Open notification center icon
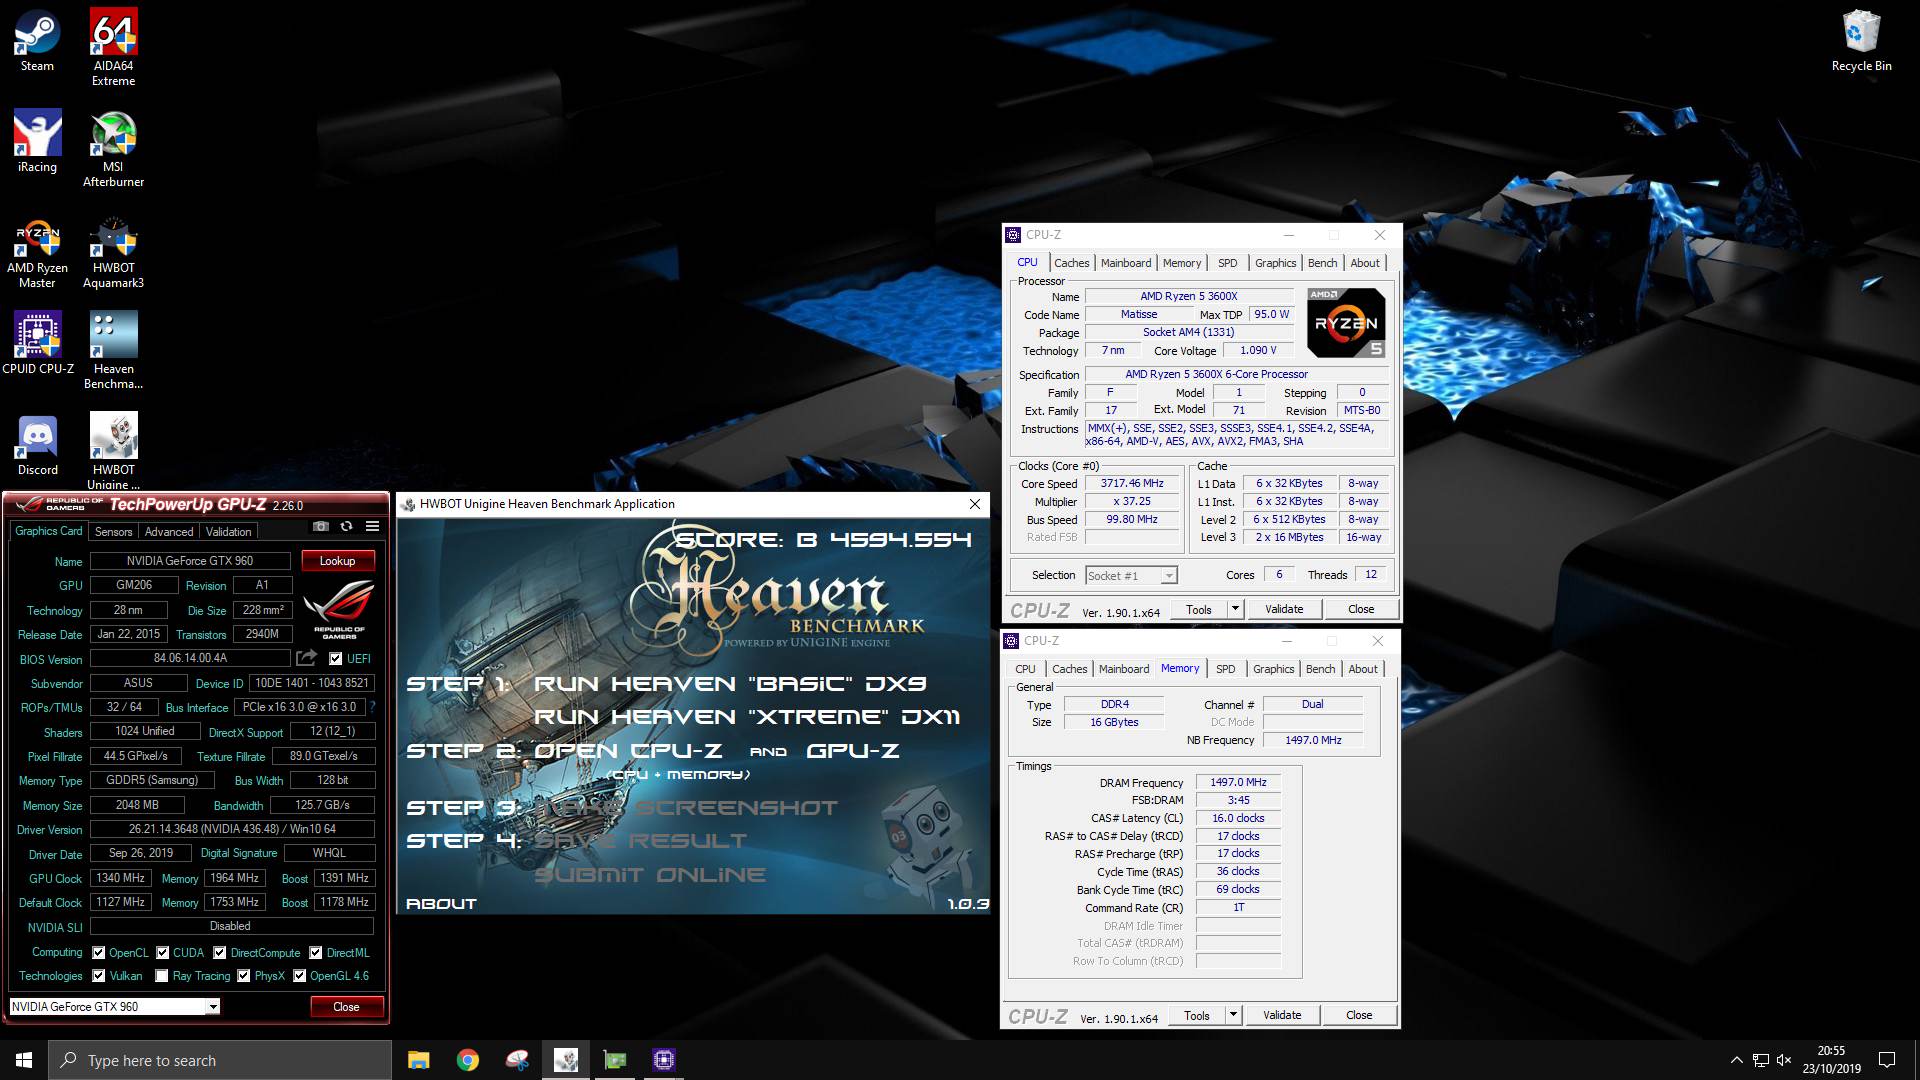 (1887, 1060)
